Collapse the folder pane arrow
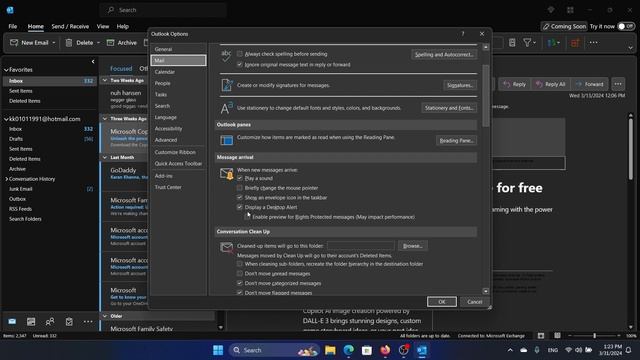640x360 pixels. [x=93, y=62]
